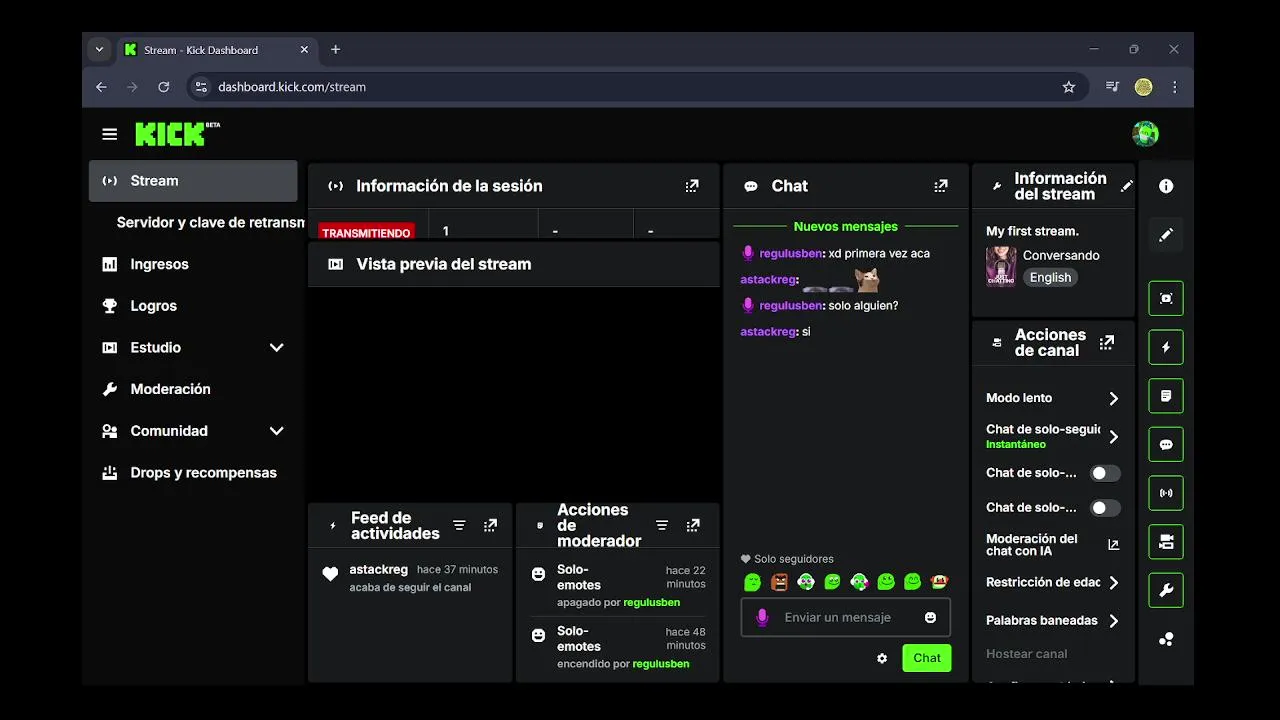Pop out the Feed de actividades panel
Viewport: 1280px width, 720px height.
[x=490, y=525]
